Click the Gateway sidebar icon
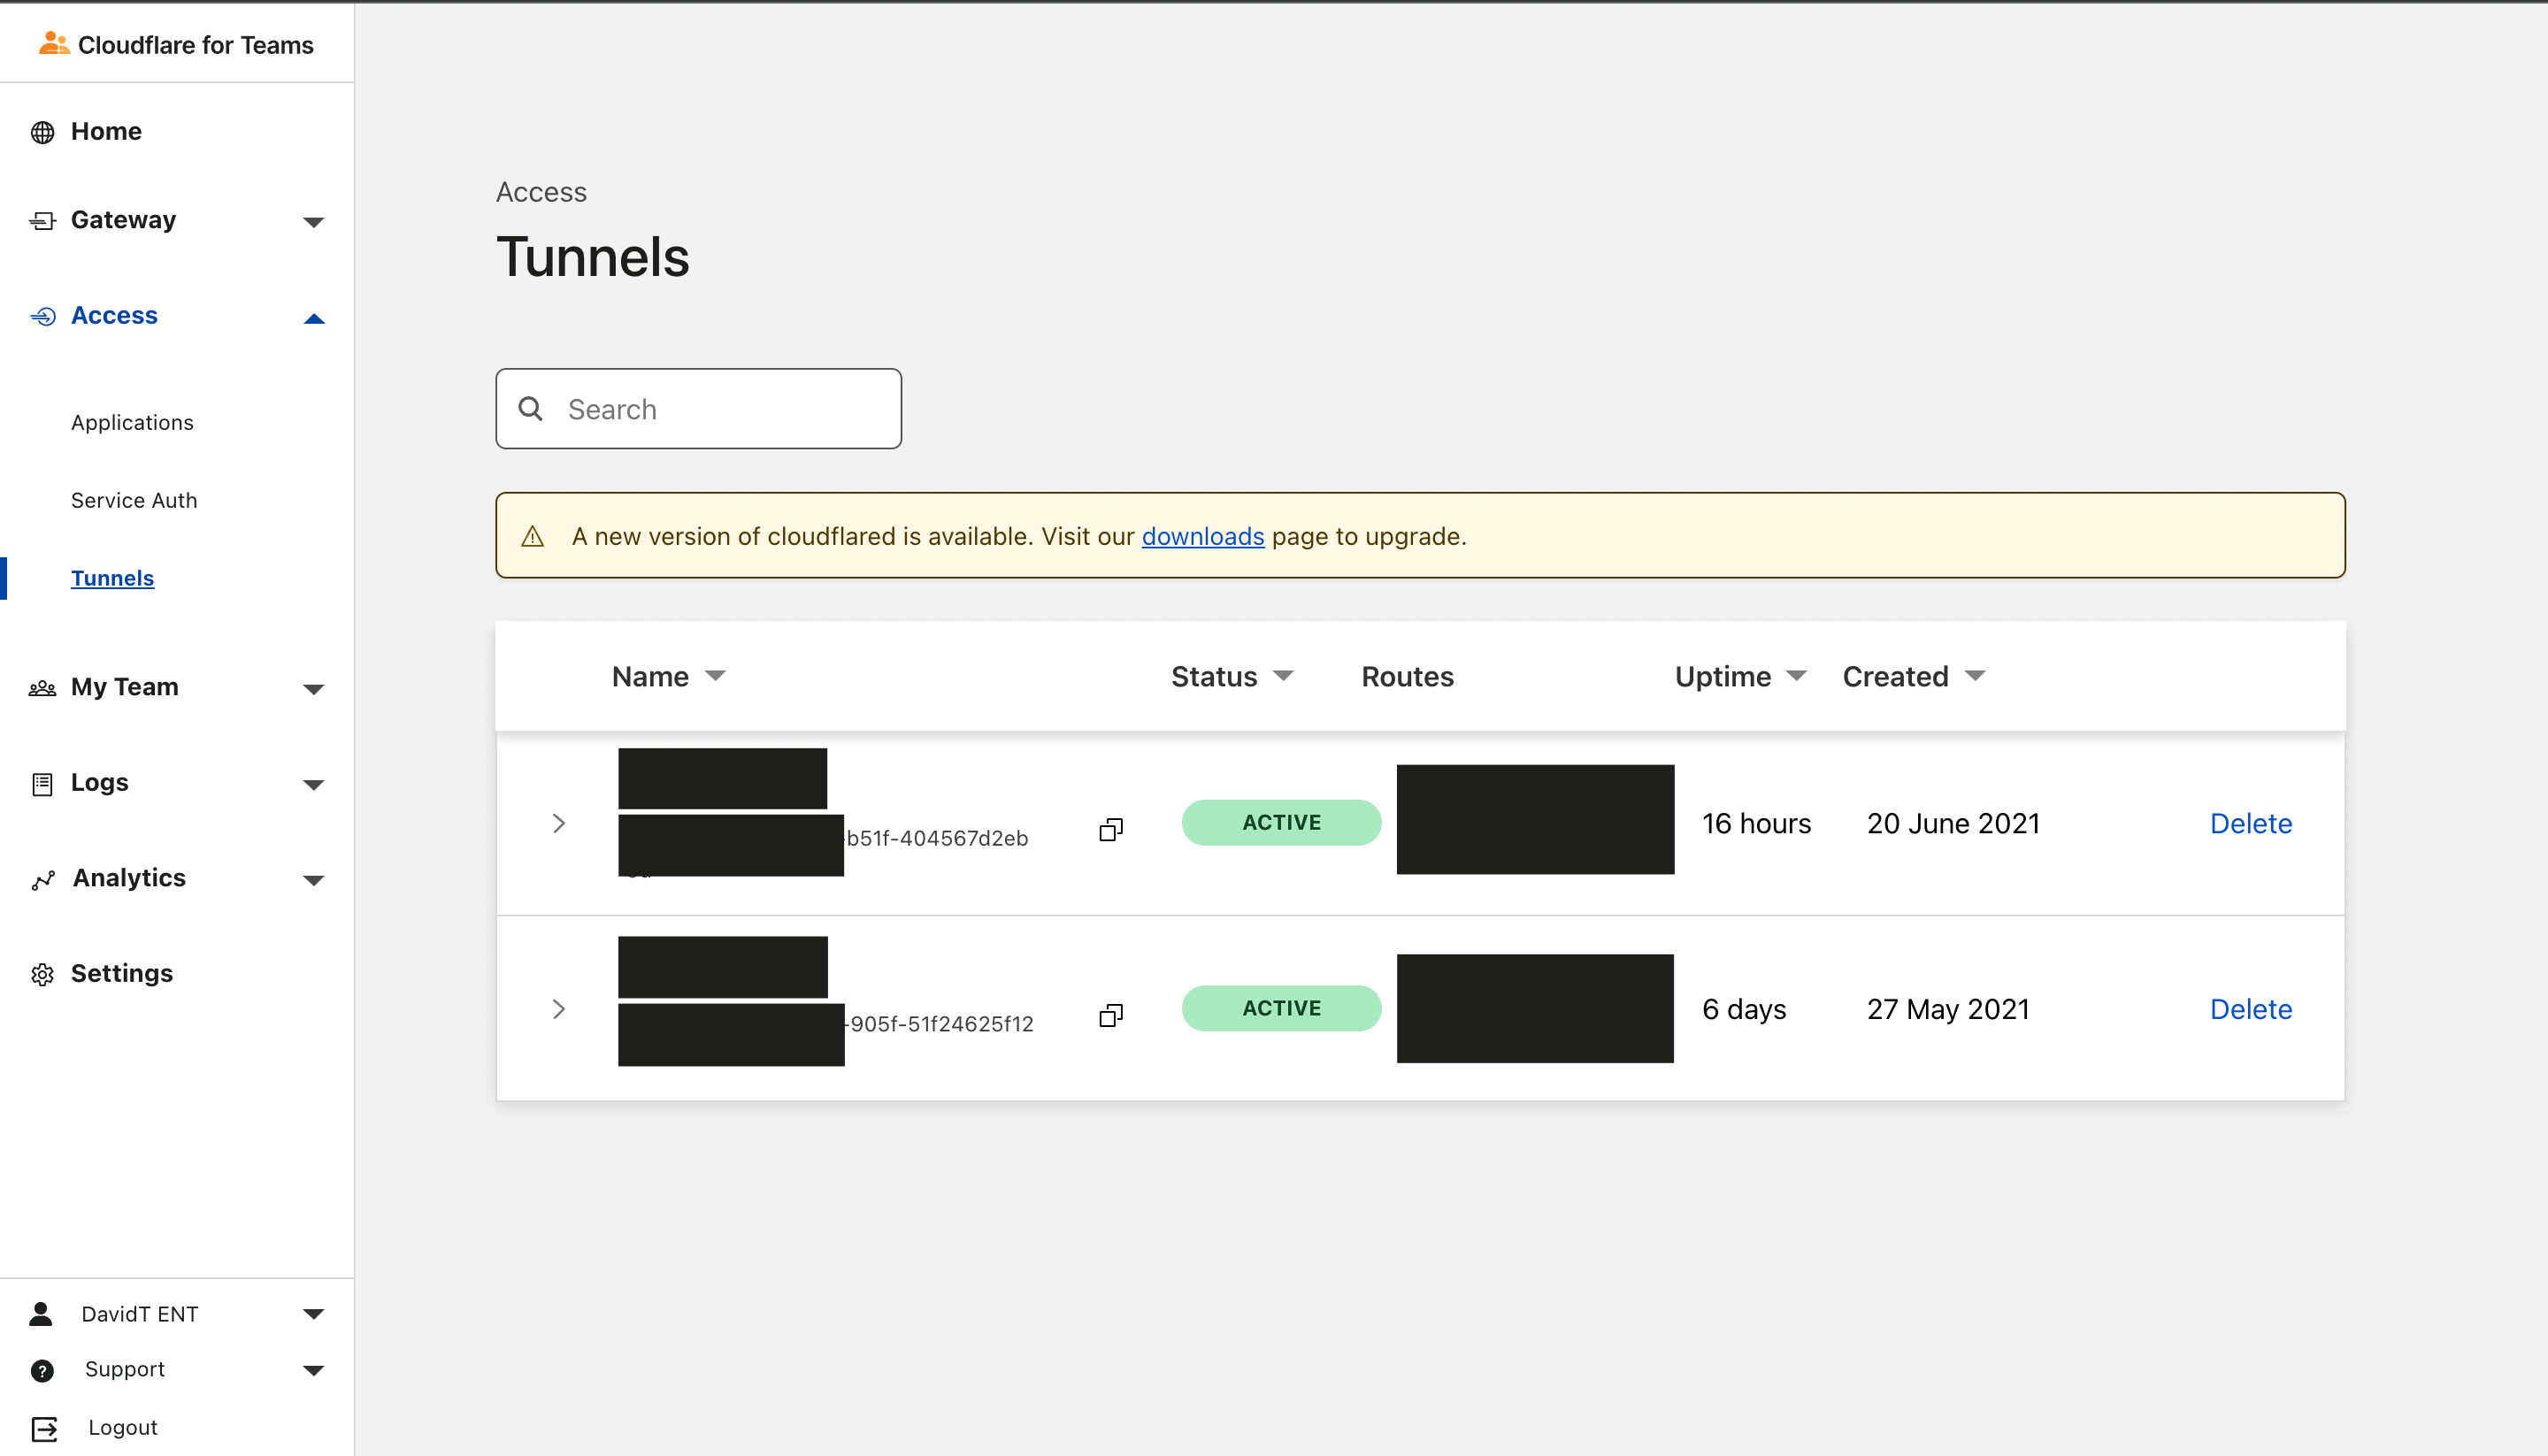The height and width of the screenshot is (1456, 2548). tap(42, 220)
